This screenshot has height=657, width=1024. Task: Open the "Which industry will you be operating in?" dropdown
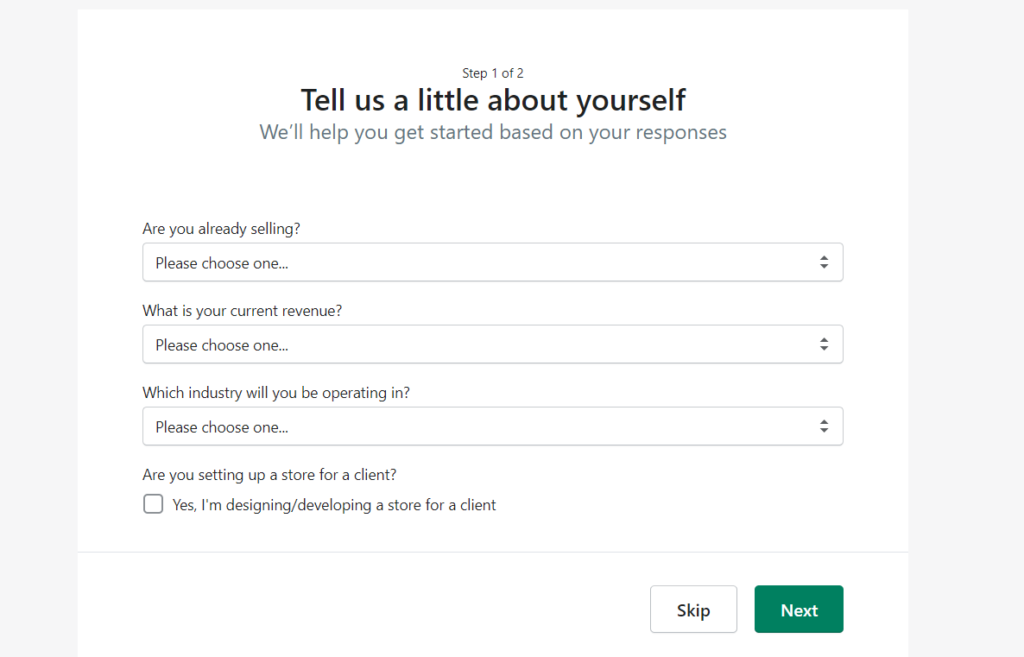click(x=492, y=426)
